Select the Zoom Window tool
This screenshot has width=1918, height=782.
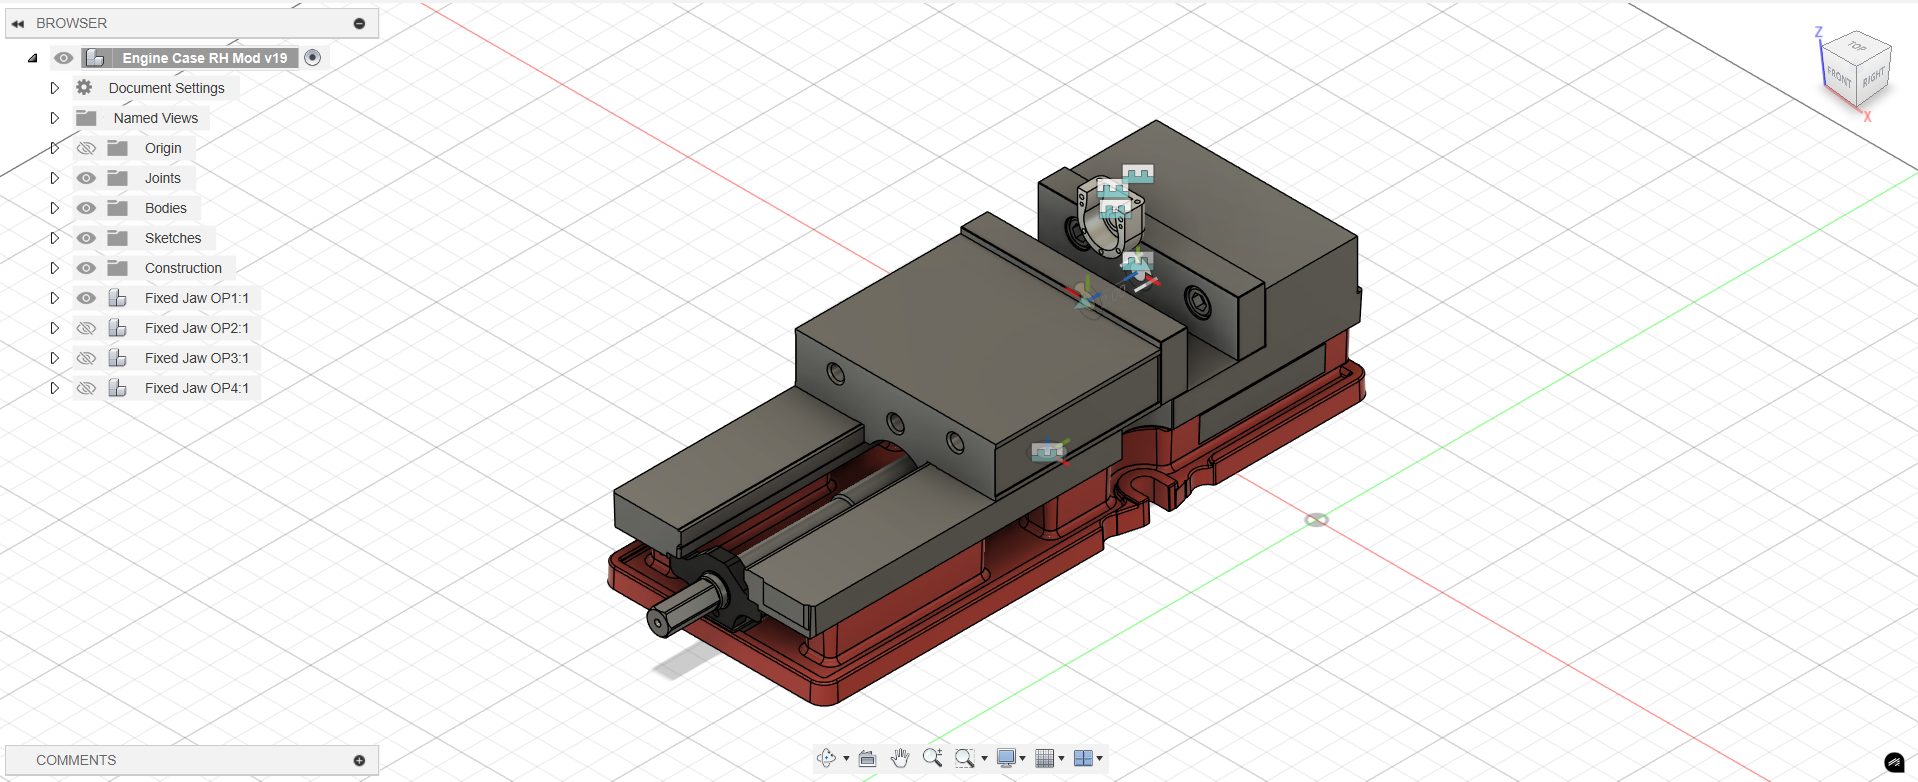pyautogui.click(x=964, y=758)
